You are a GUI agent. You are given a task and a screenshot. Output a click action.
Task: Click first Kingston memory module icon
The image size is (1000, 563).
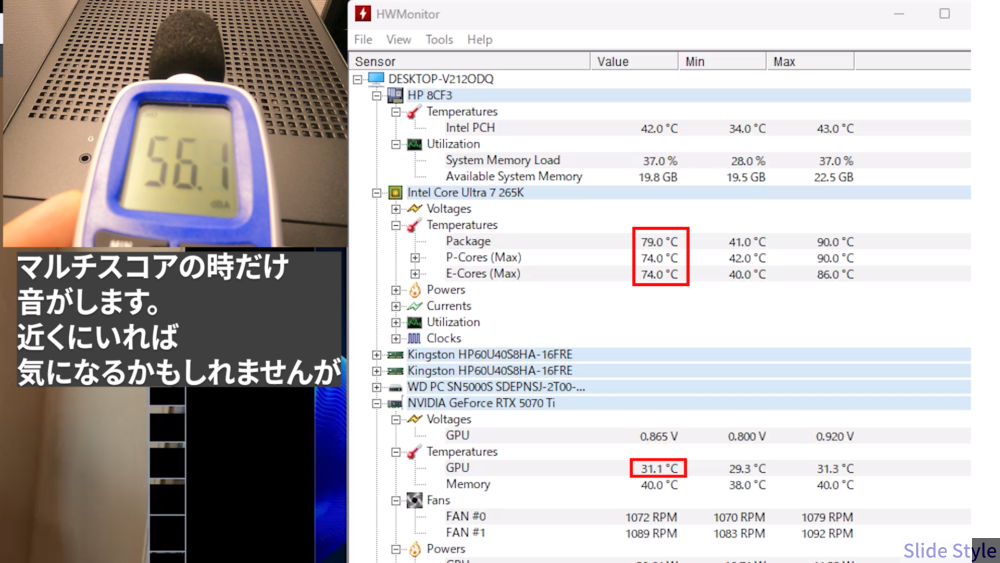395,355
